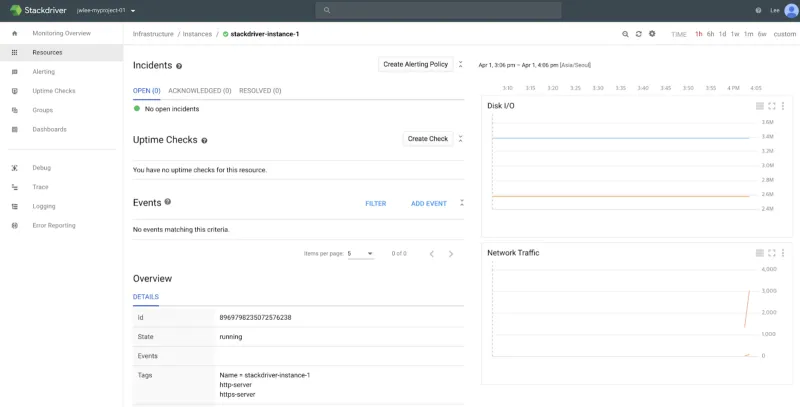
Task: Open Error Reporting in the sidebar
Action: tap(54, 225)
